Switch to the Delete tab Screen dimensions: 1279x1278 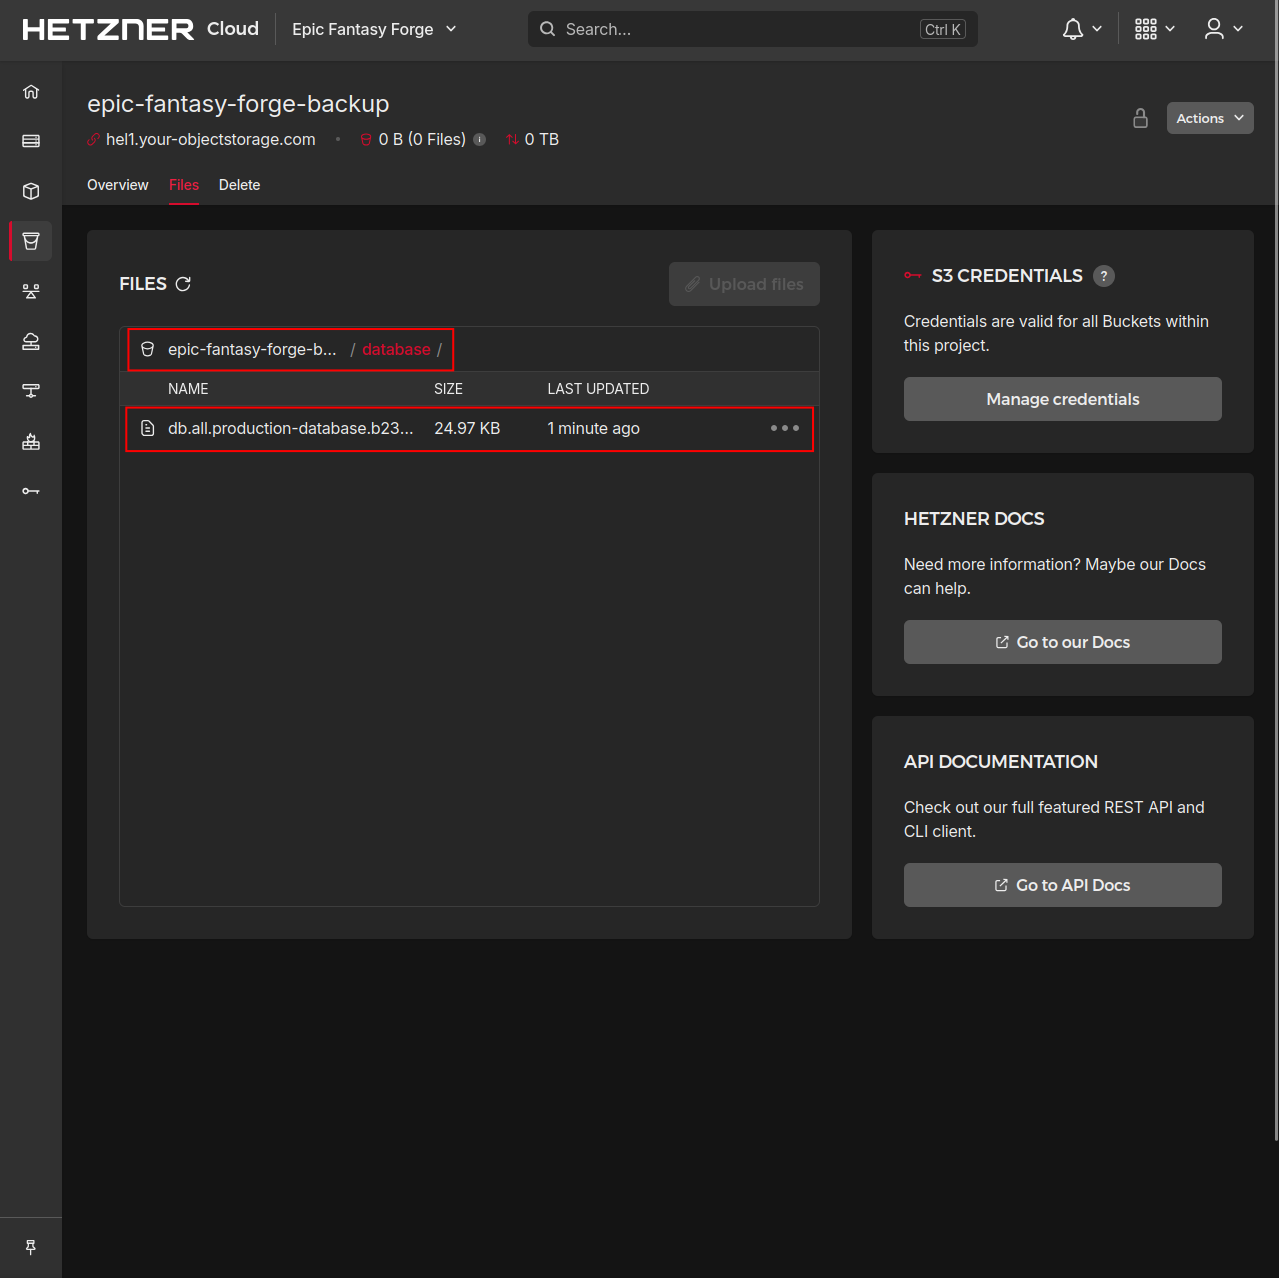point(239,185)
